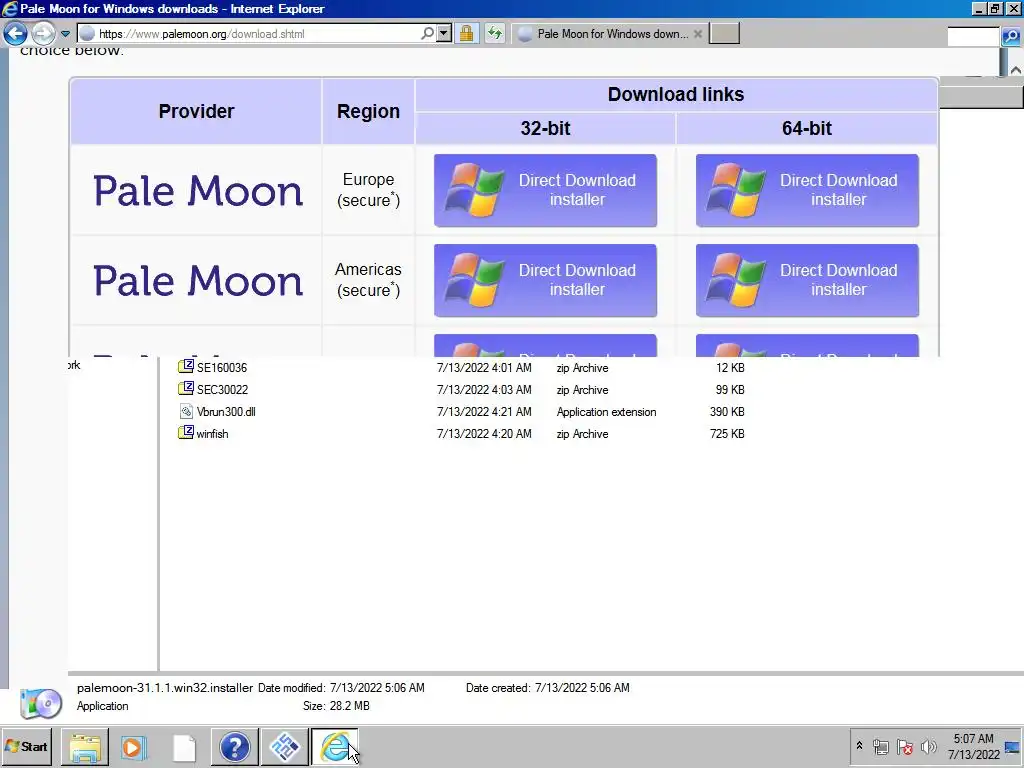
Task: Click the first Pale Moon provider logo
Action: coord(198,191)
